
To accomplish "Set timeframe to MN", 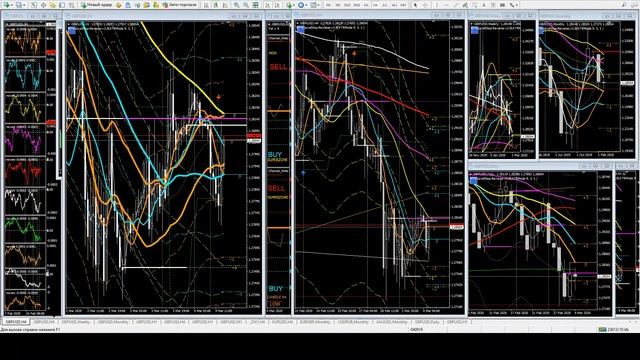I will (x=403, y=5).
